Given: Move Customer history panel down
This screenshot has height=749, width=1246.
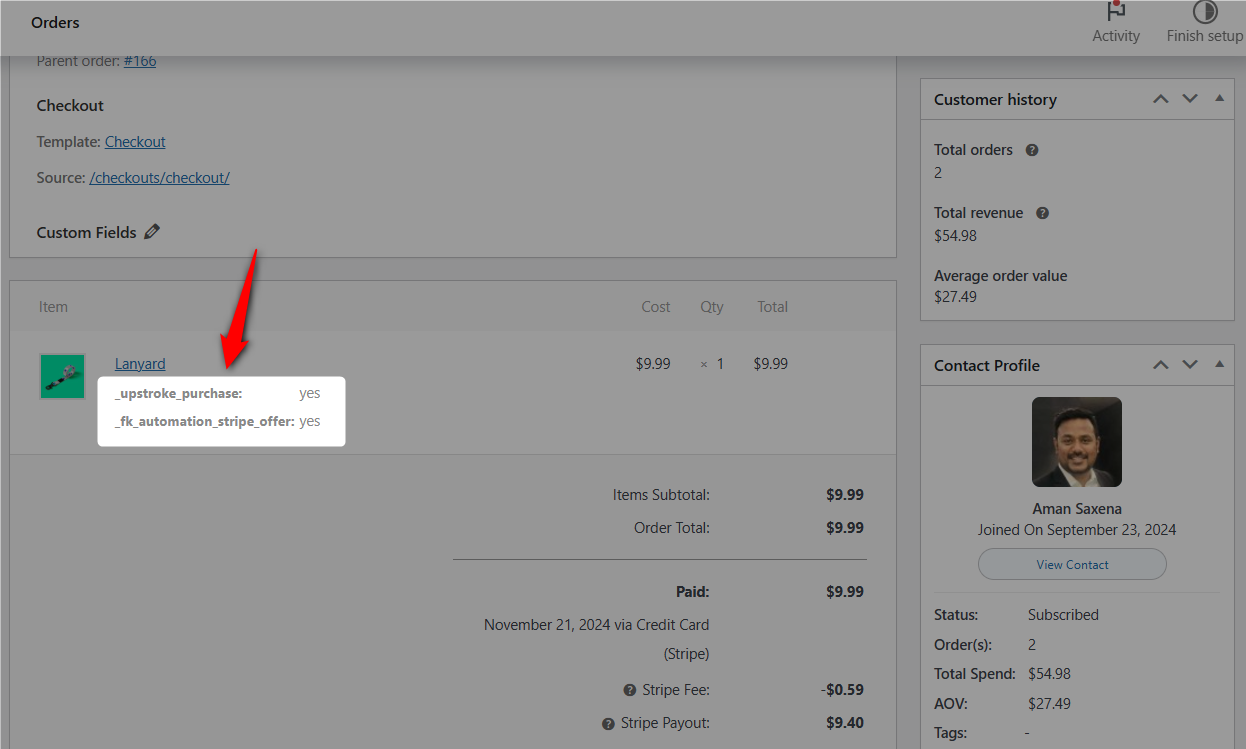Looking at the screenshot, I should (1190, 99).
